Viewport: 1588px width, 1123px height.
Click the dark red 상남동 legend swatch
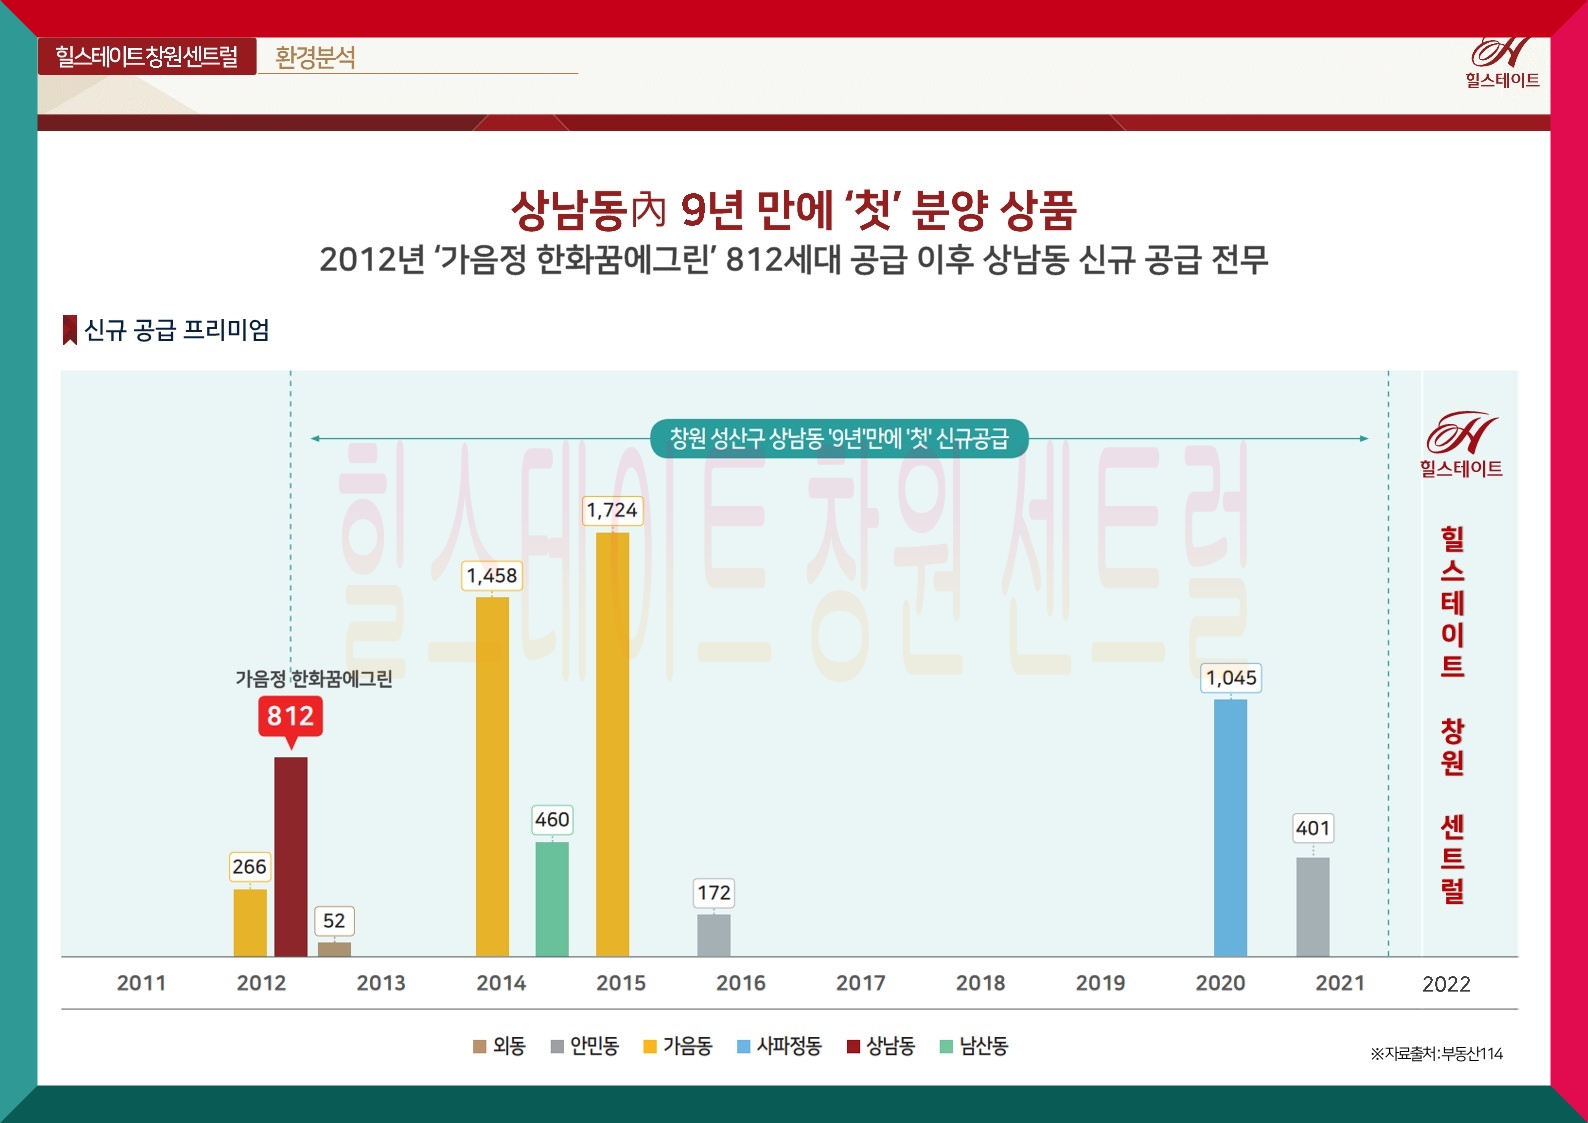pyautogui.click(x=853, y=1047)
